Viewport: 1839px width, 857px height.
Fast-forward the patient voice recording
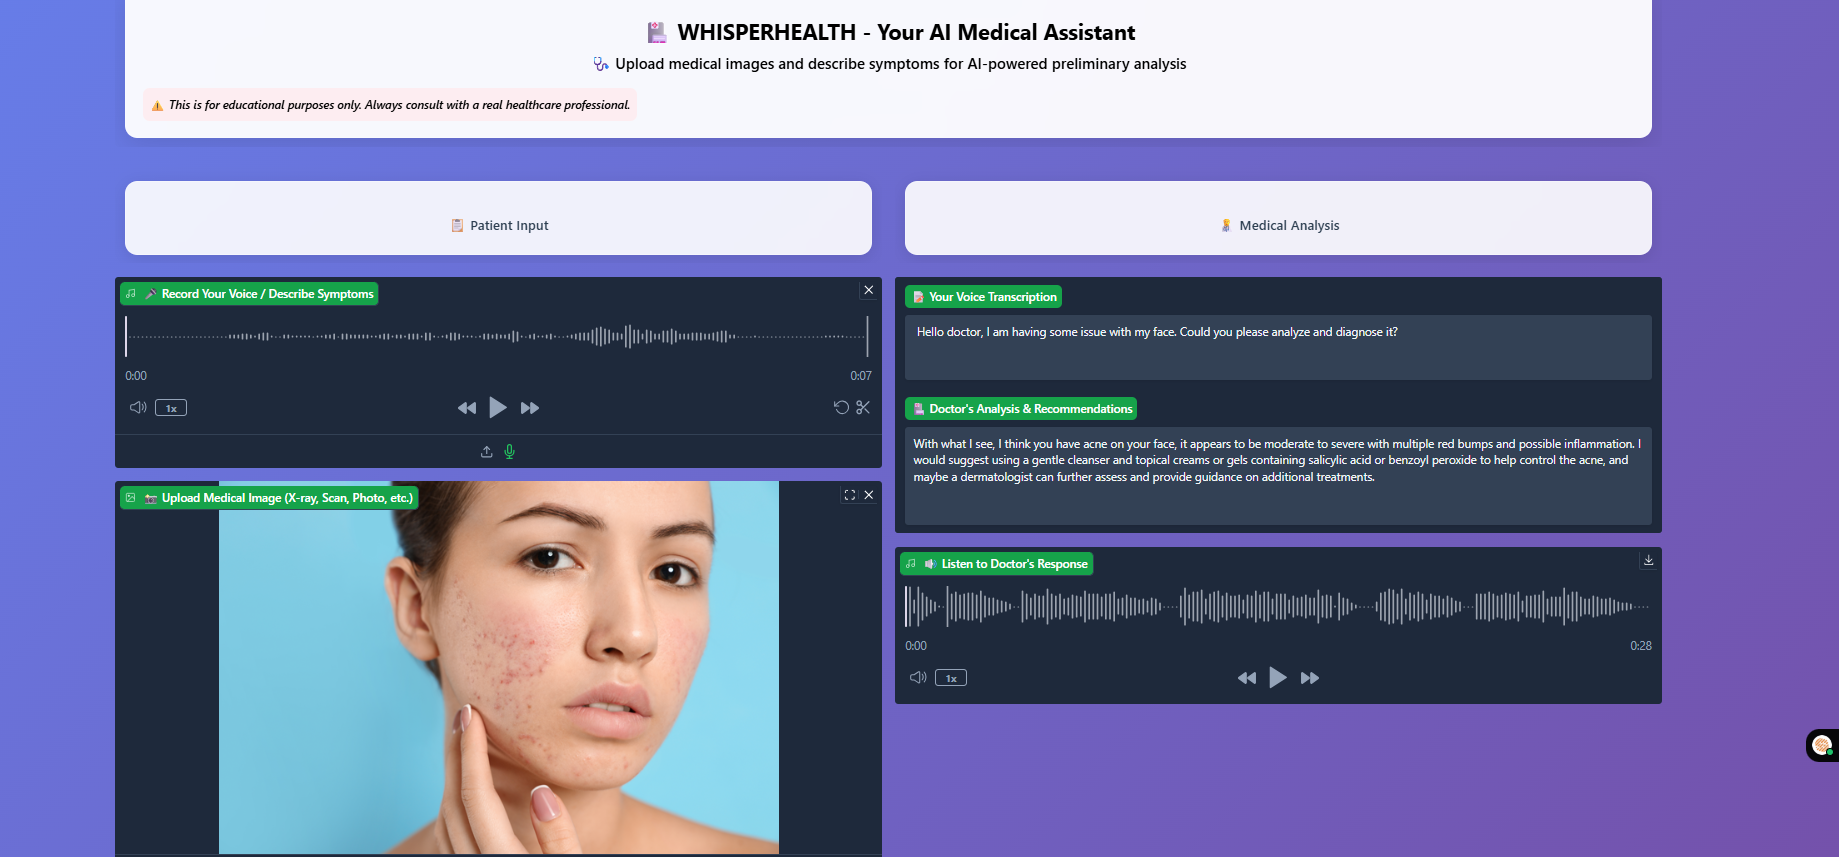[530, 408]
